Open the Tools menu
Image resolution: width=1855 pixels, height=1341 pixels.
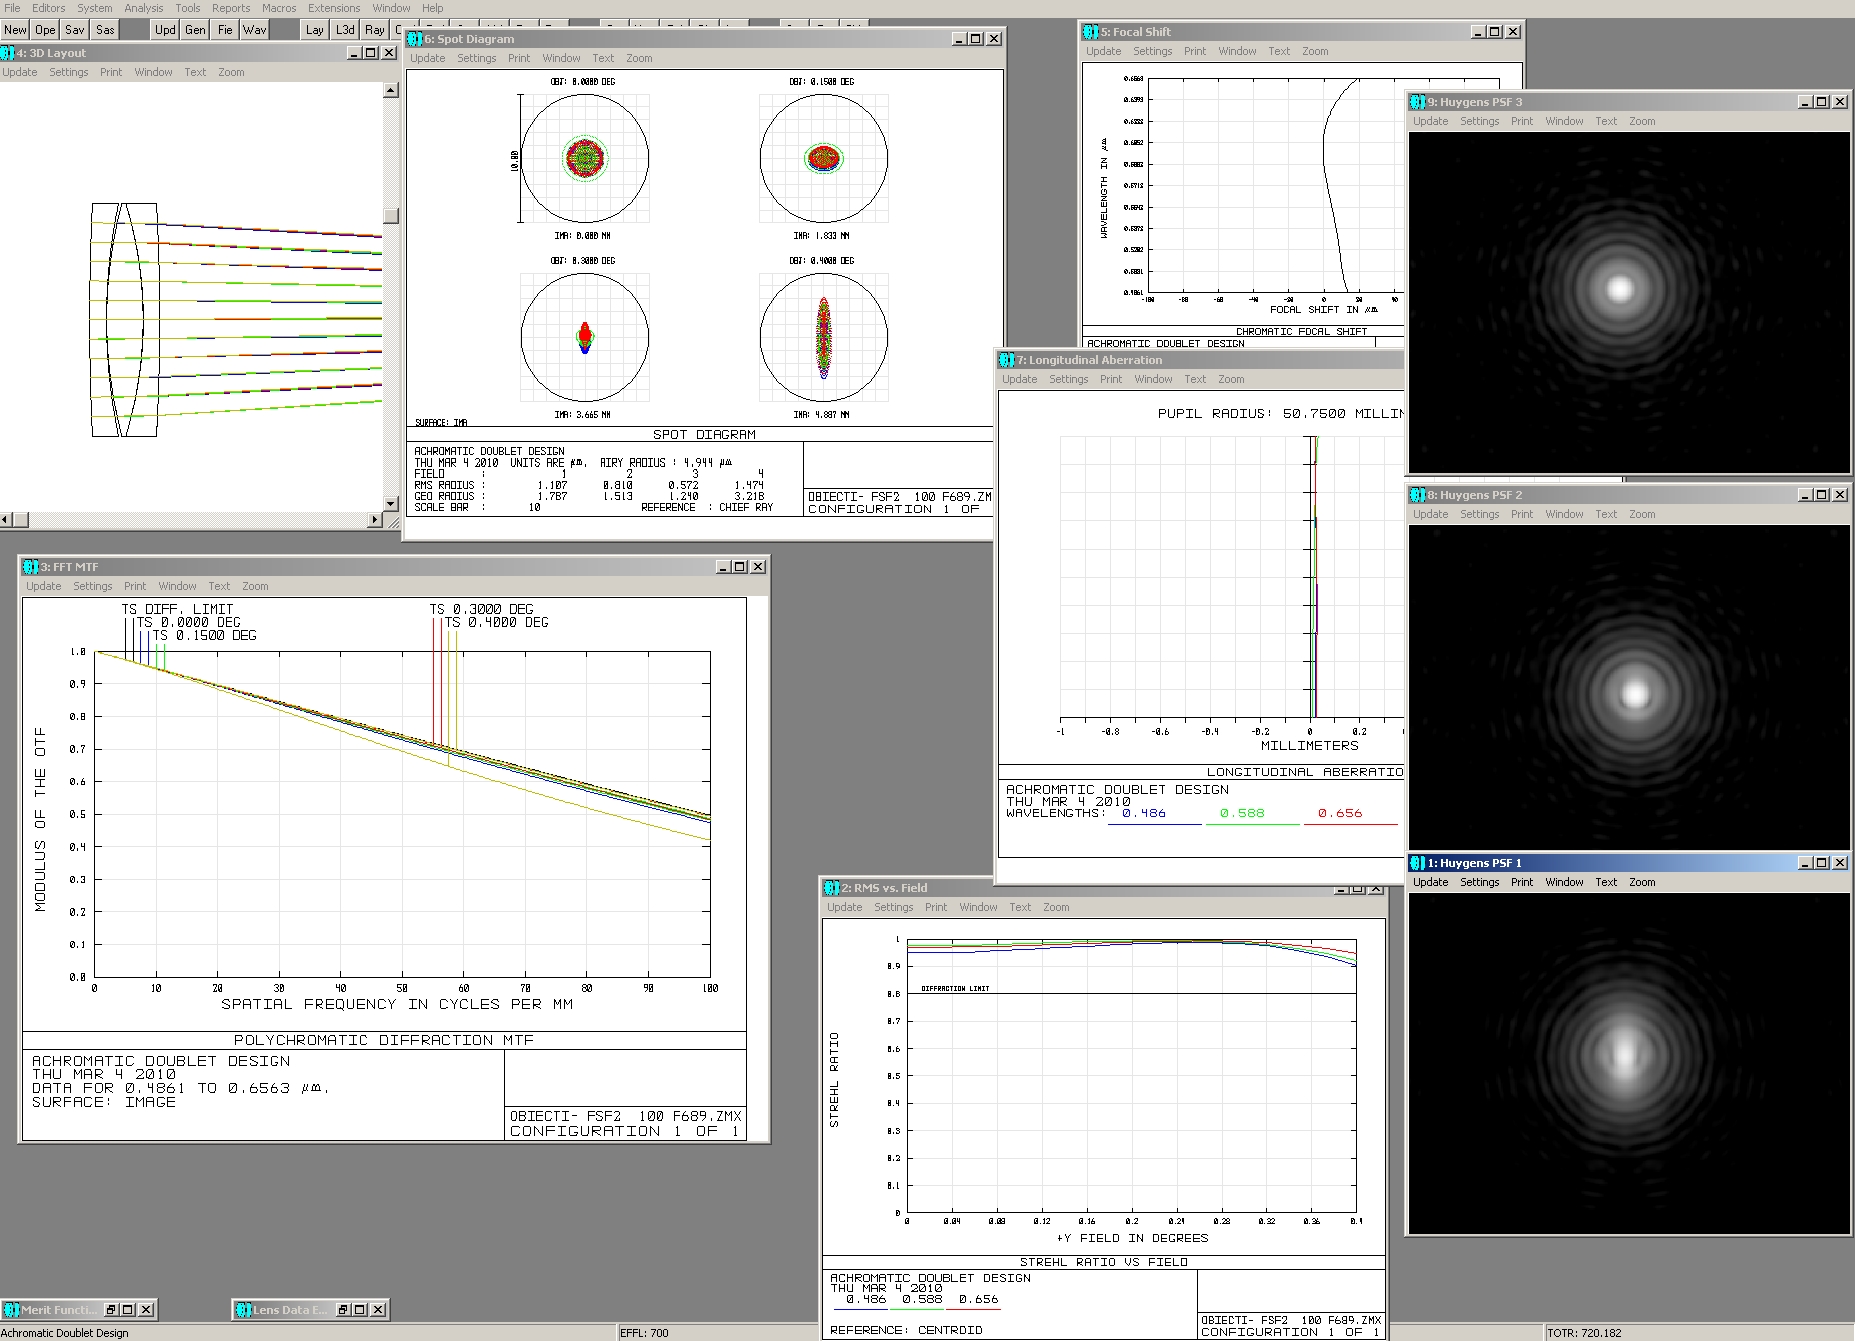coord(188,8)
